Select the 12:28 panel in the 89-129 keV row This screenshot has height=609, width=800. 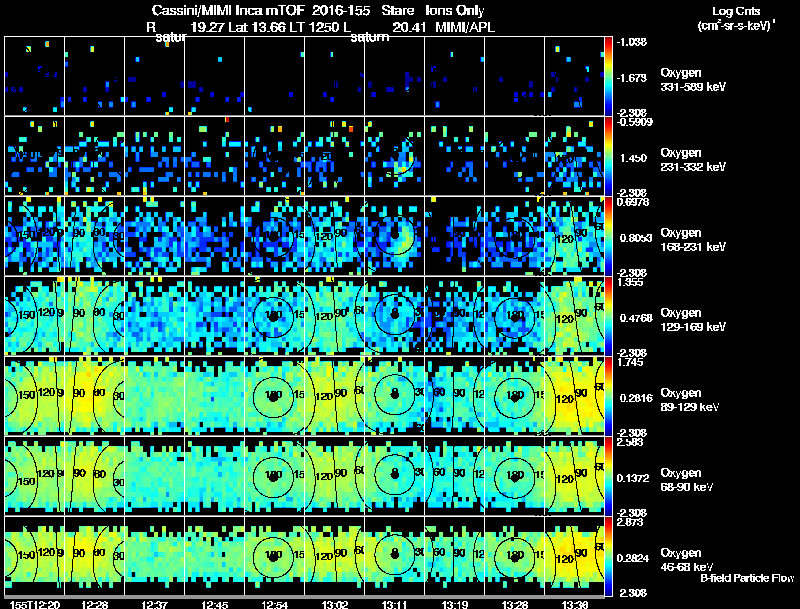[x=94, y=396]
